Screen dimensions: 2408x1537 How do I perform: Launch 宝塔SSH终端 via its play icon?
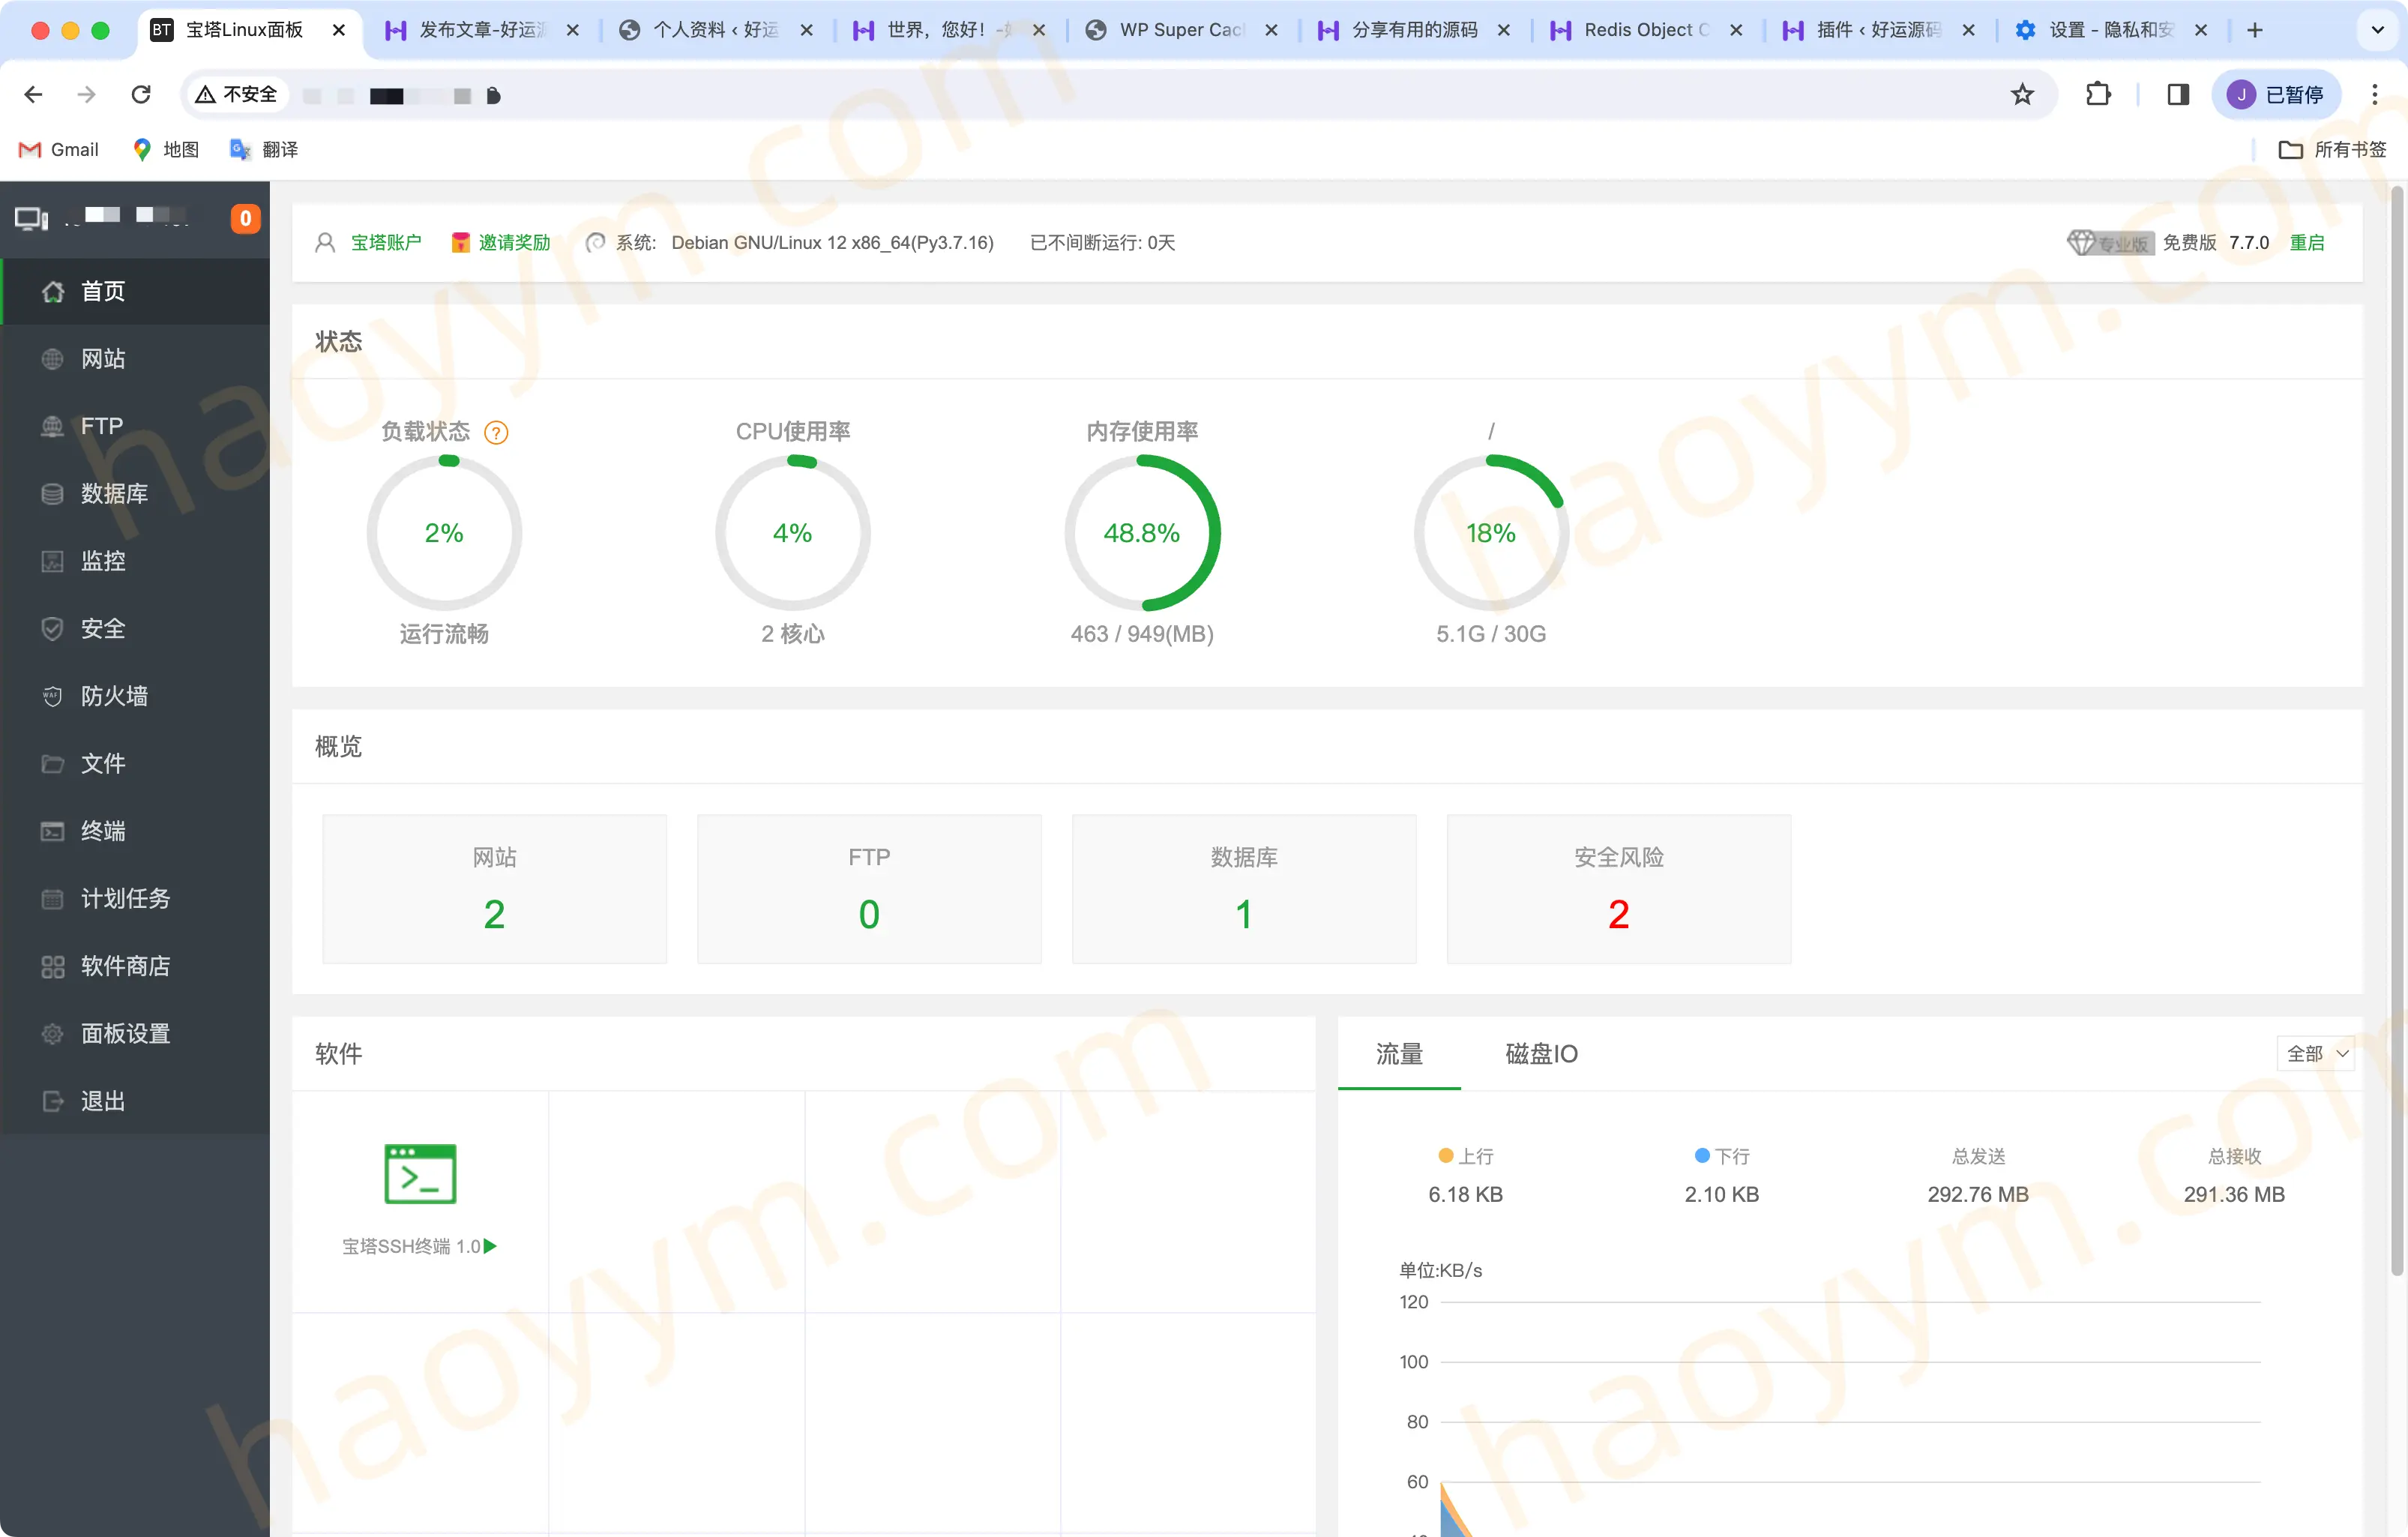click(x=490, y=1247)
